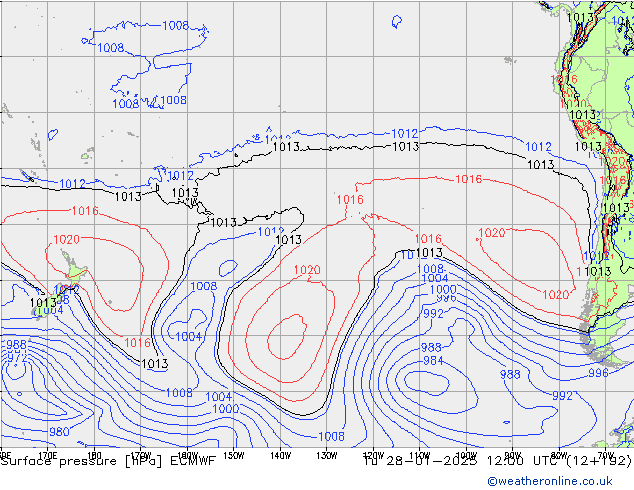Click the 'Tu 28-01-2025 12:00 UTC' forecast timestamp
634x490 pixels.
(461, 461)
